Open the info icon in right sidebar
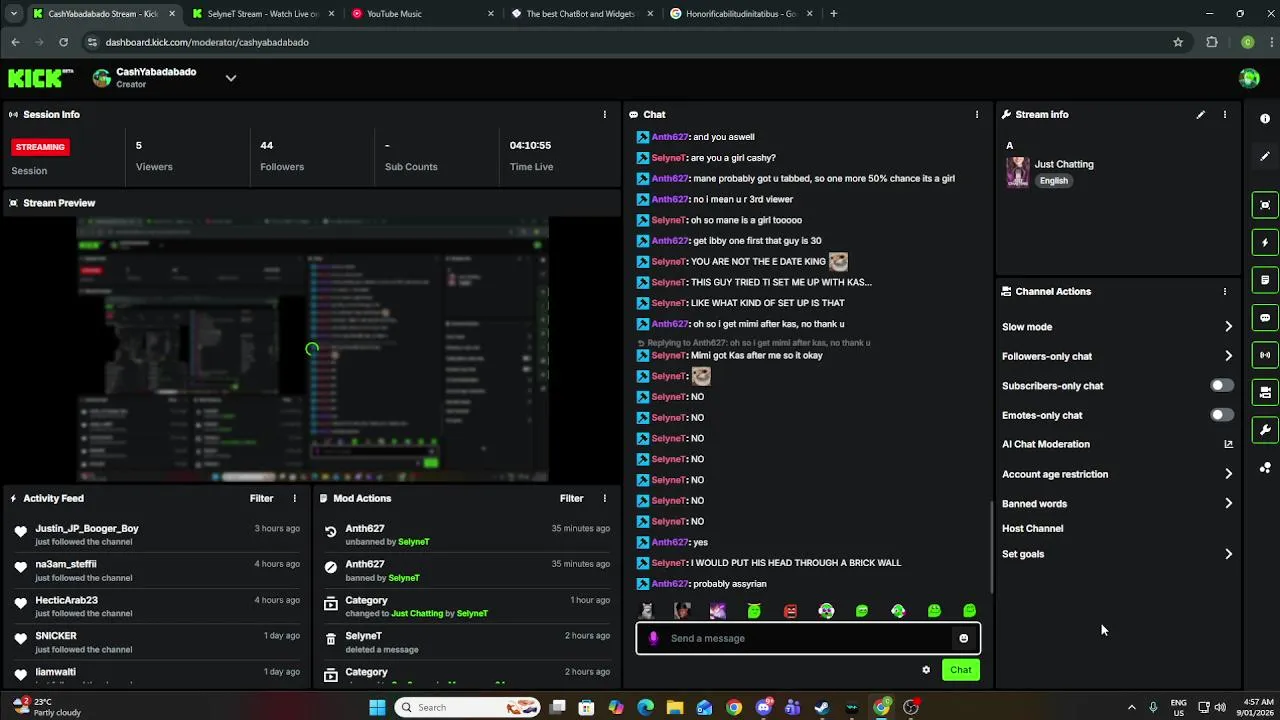Screen dimensions: 1280x720 (x=1265, y=118)
